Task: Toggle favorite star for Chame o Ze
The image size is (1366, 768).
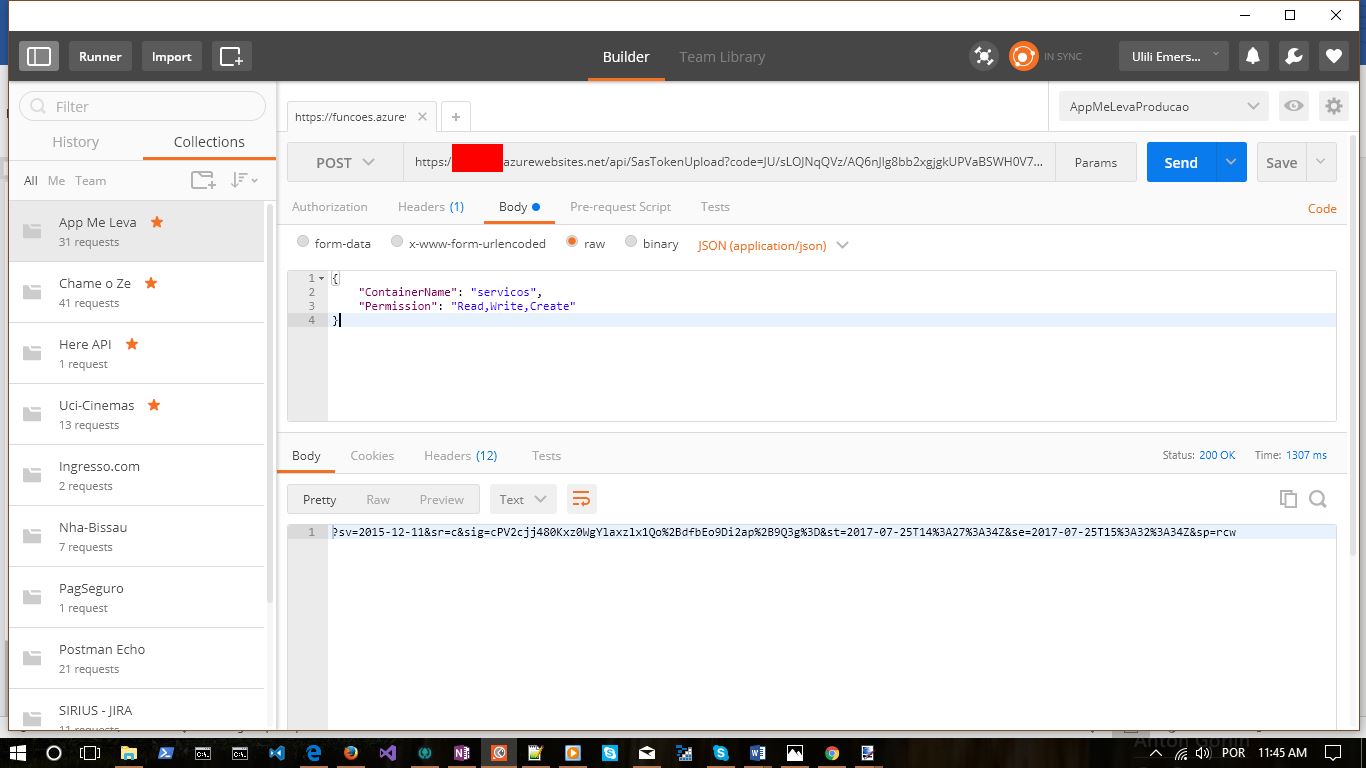Action: tap(151, 283)
